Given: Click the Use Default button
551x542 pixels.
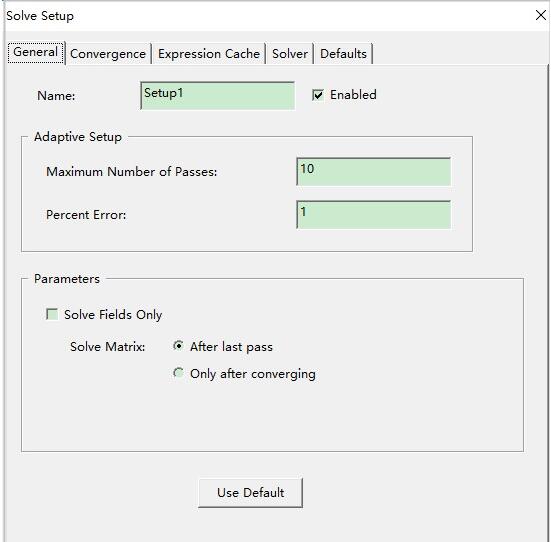Looking at the screenshot, I should (x=251, y=493).
